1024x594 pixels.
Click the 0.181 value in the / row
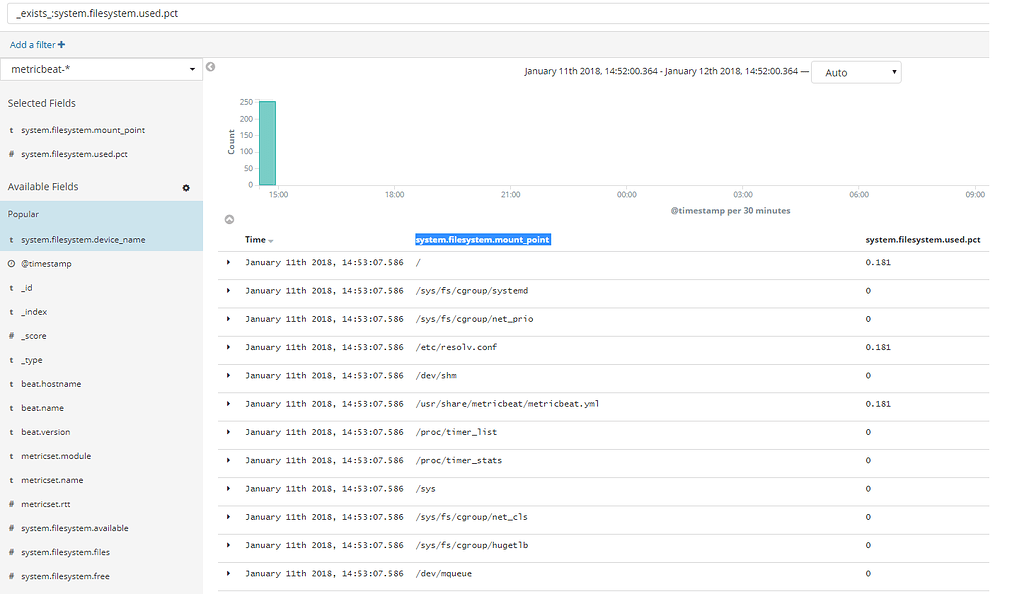(878, 262)
